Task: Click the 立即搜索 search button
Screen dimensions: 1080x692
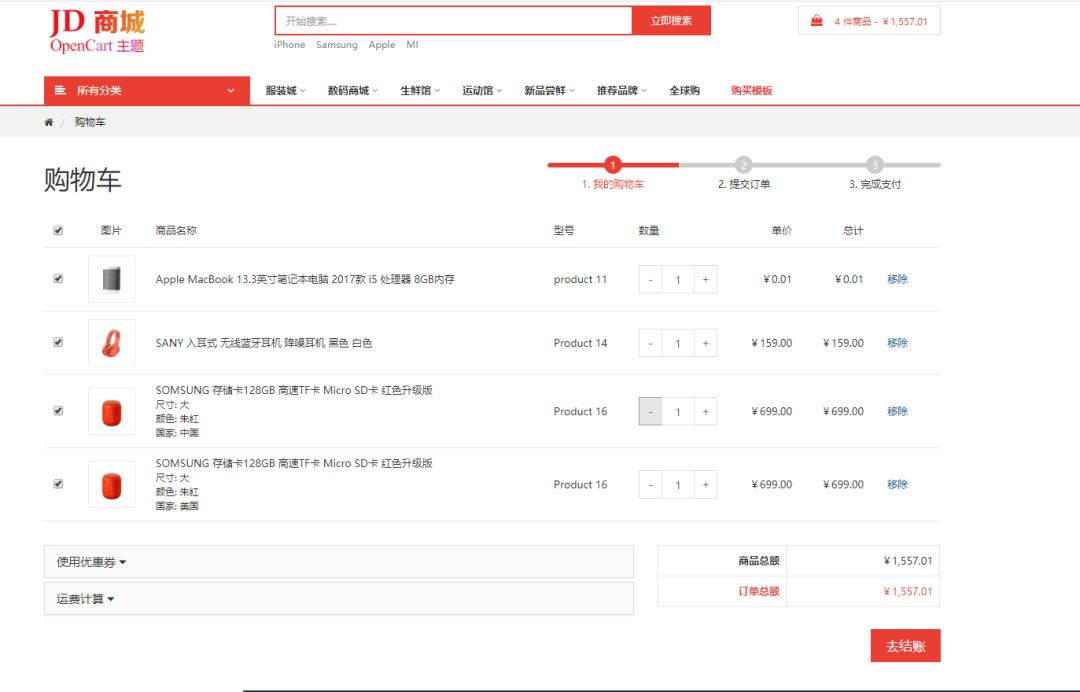Action: point(671,21)
